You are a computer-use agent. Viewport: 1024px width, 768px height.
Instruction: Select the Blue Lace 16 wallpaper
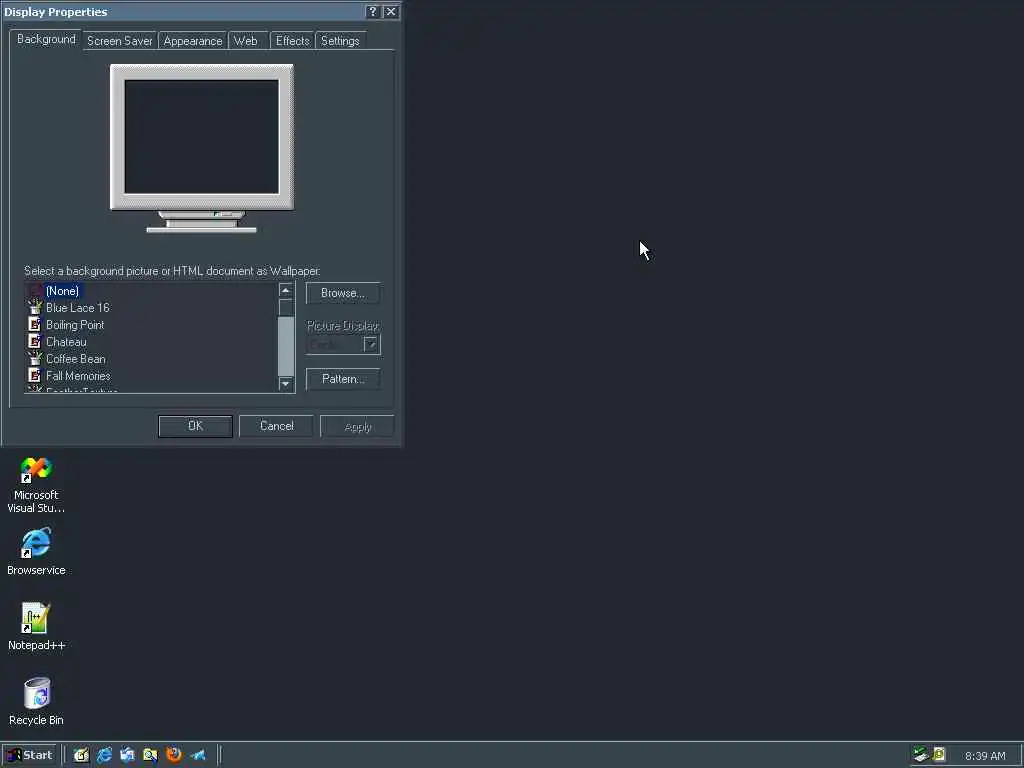click(x=77, y=308)
